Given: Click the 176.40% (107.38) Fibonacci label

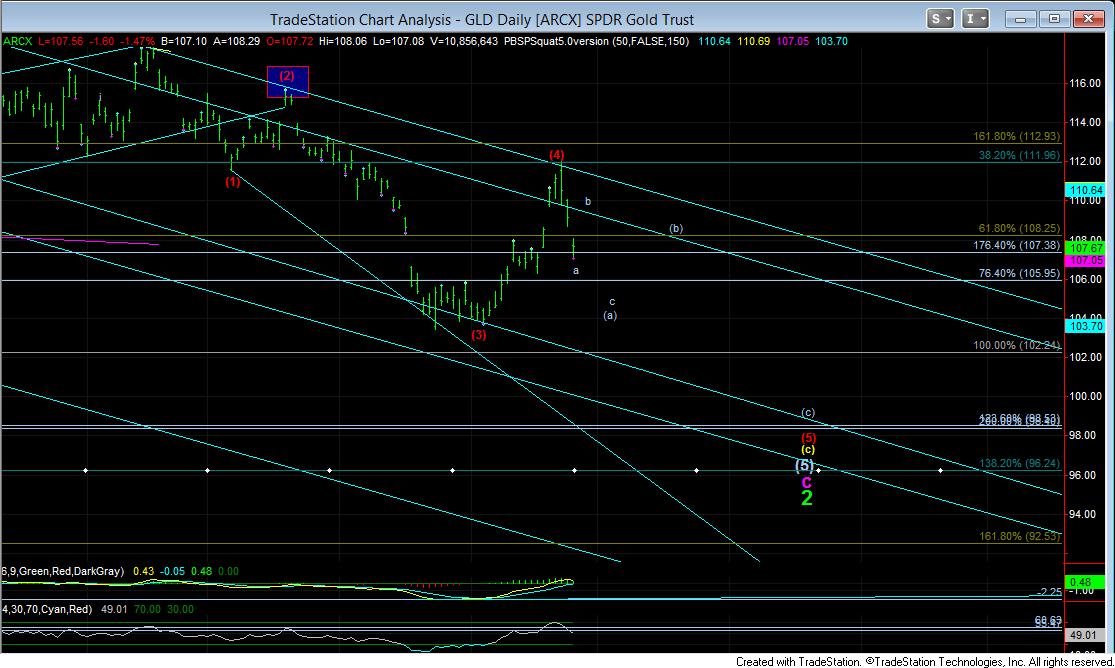Looking at the screenshot, I should (x=1016, y=245).
